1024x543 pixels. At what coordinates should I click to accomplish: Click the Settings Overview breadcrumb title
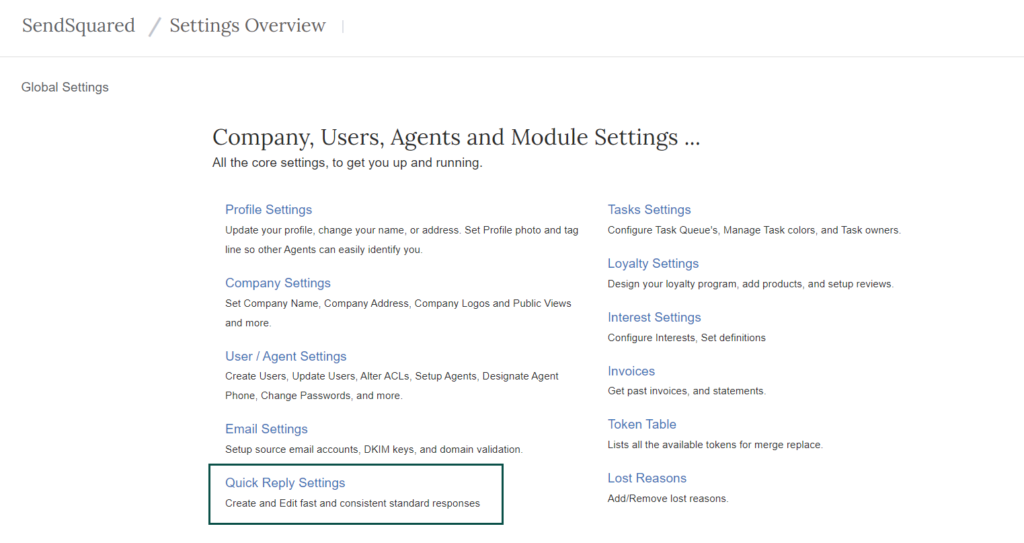247,26
